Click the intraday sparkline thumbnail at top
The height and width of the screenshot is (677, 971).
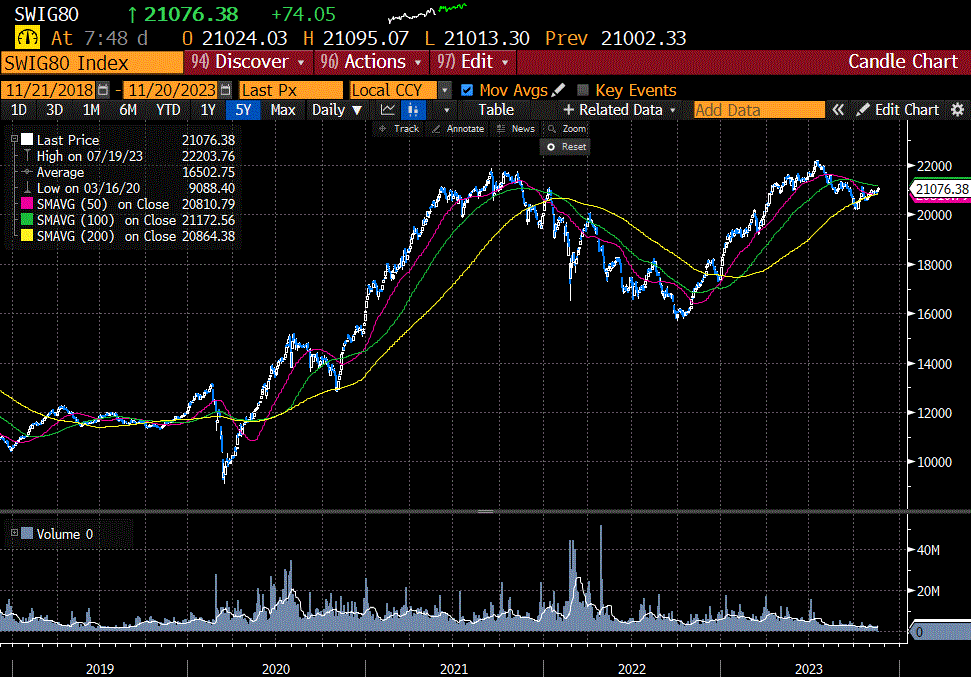pos(427,13)
